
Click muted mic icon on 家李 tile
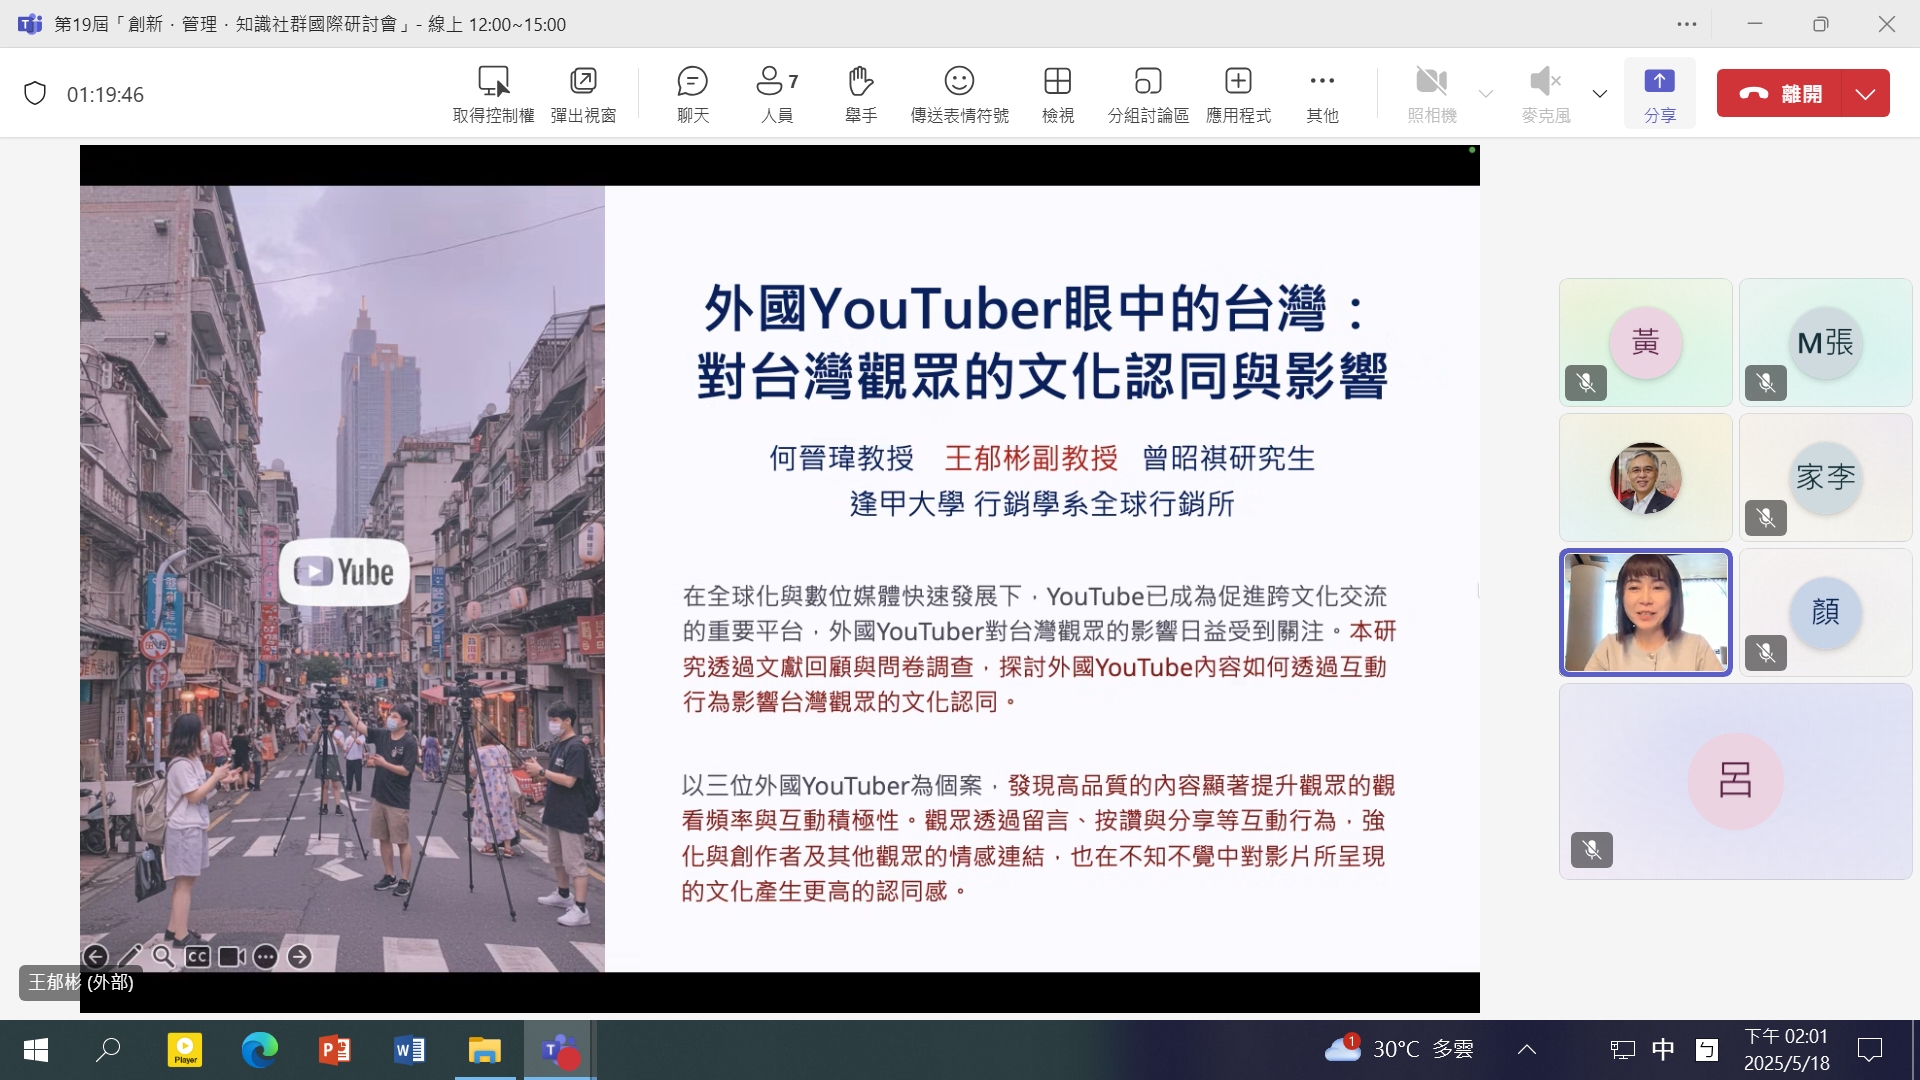coord(1766,517)
